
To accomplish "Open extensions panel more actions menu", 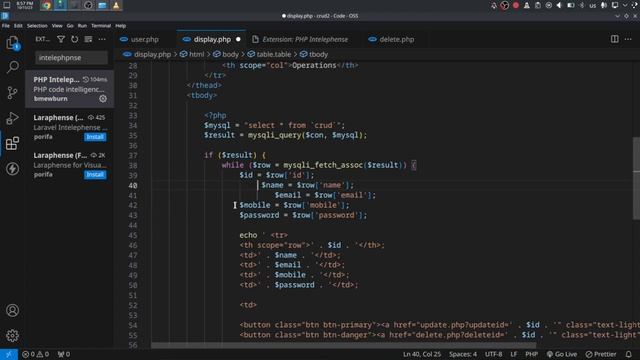I will [102, 39].
